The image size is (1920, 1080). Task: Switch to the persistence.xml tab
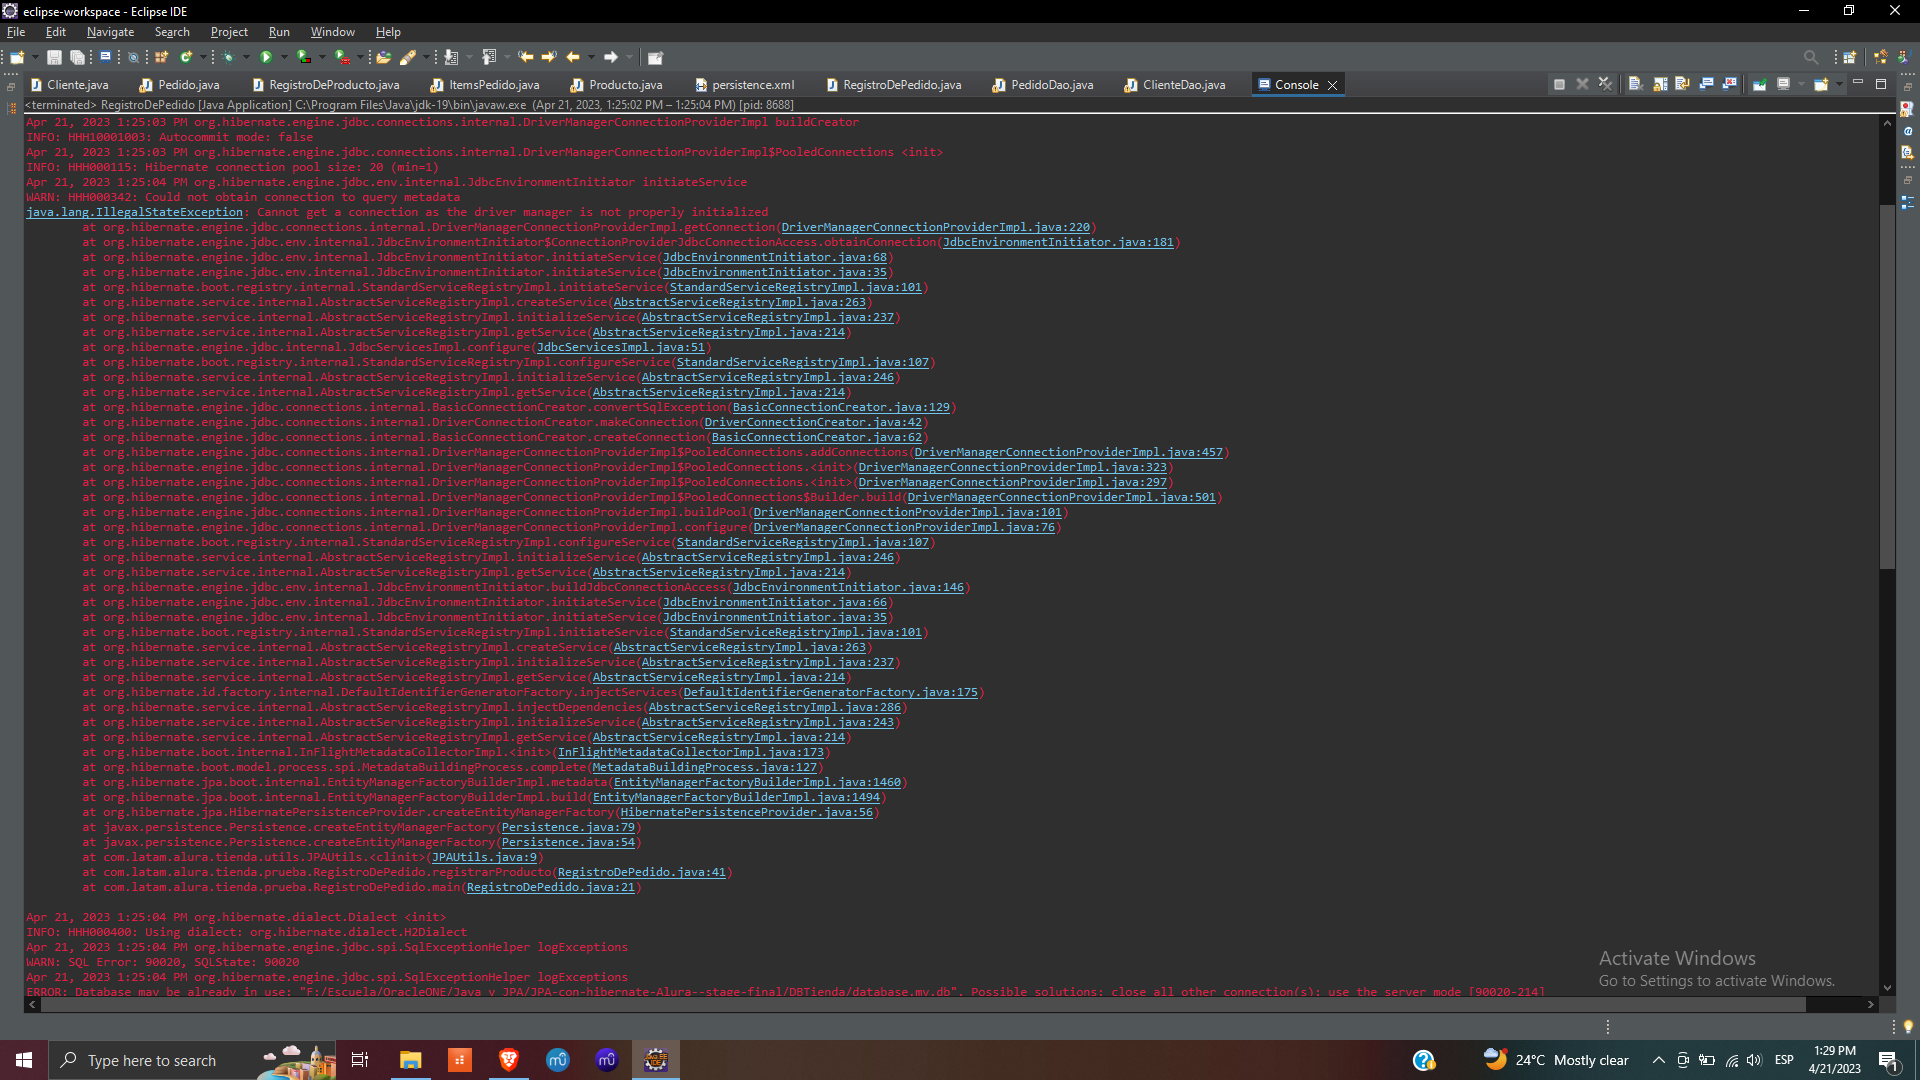click(744, 85)
